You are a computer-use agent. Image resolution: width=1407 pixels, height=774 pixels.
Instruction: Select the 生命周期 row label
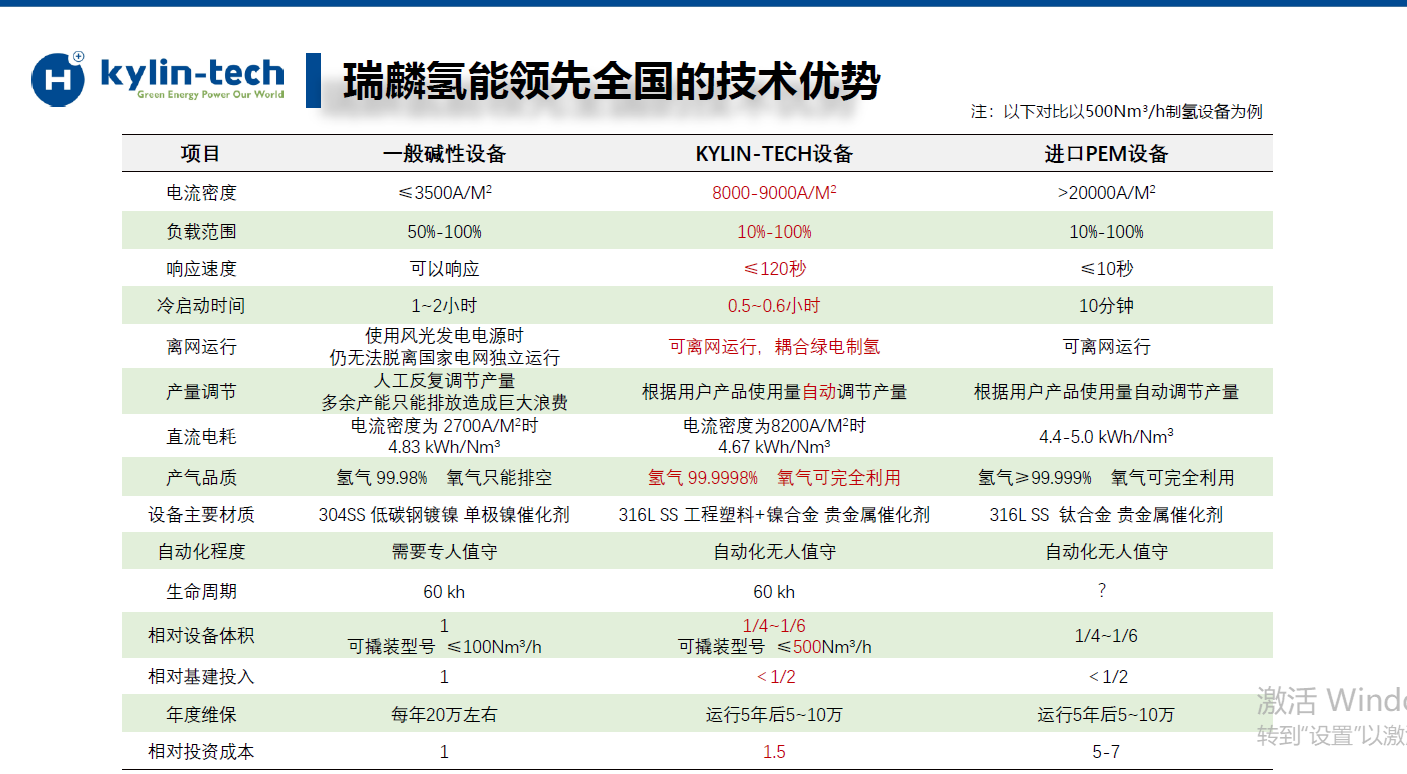coord(201,591)
